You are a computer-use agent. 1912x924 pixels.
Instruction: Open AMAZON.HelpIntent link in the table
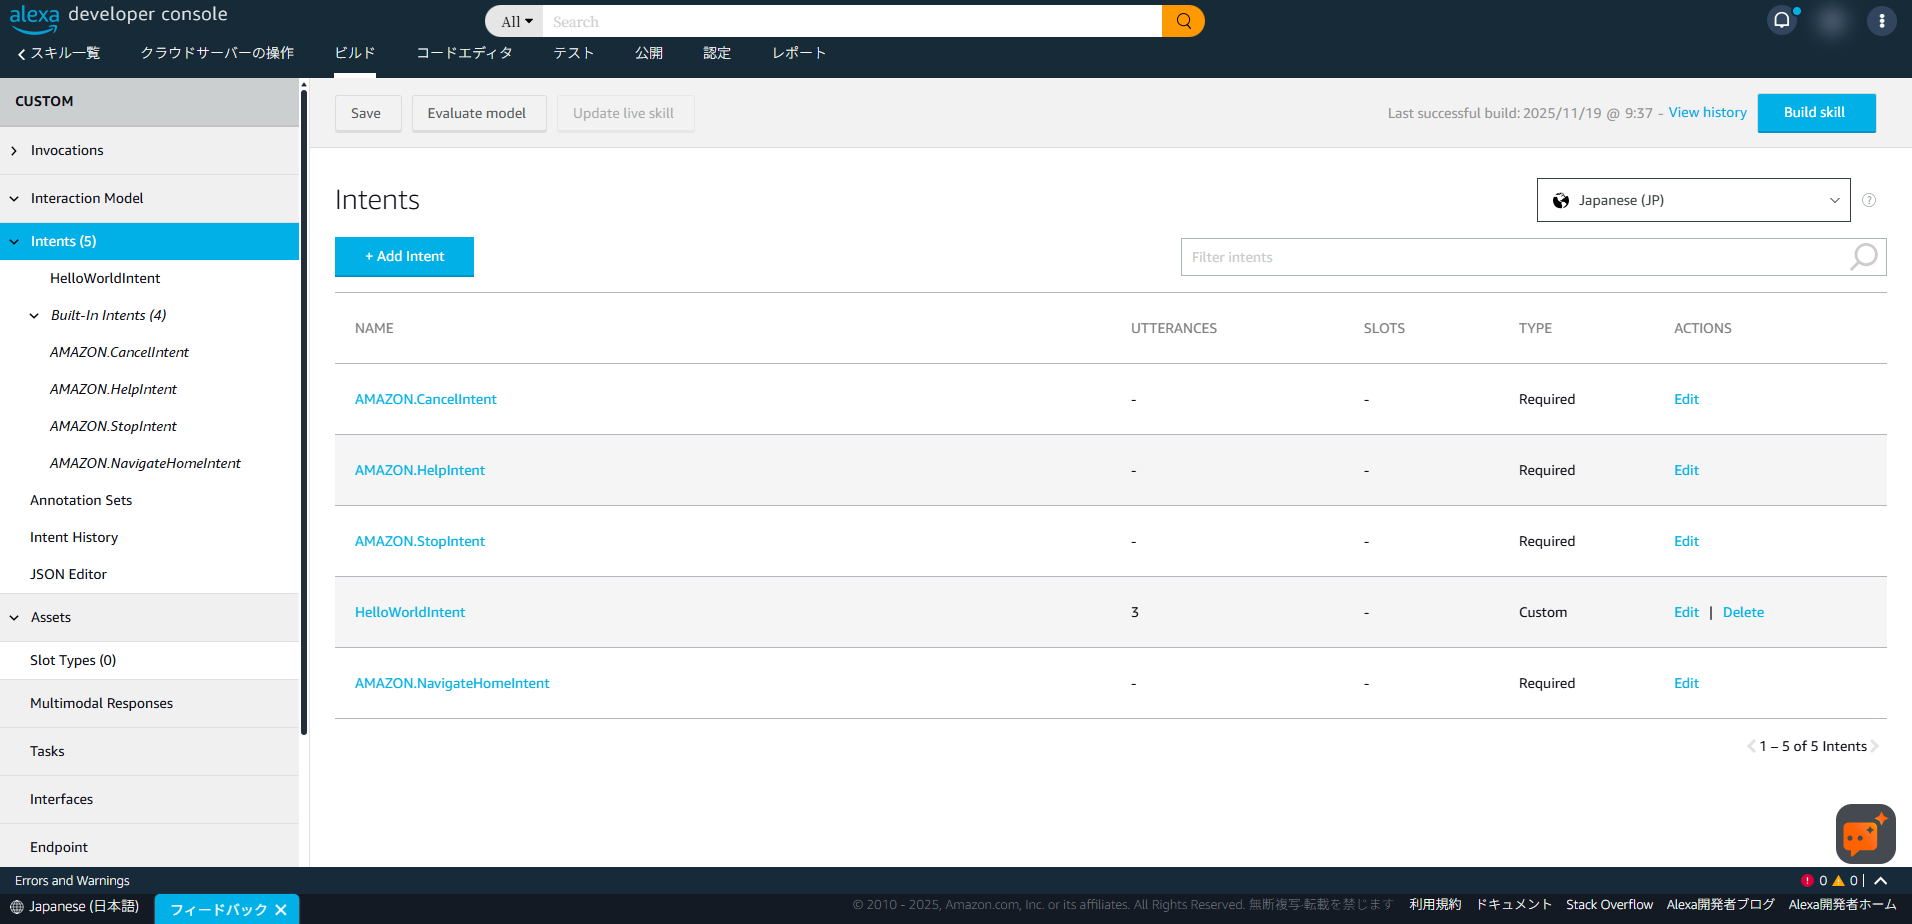click(x=420, y=470)
